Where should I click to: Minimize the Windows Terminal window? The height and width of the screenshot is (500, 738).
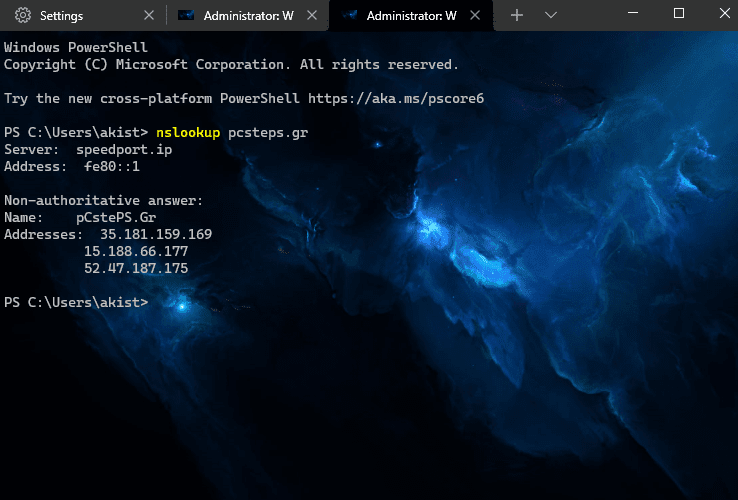point(633,13)
